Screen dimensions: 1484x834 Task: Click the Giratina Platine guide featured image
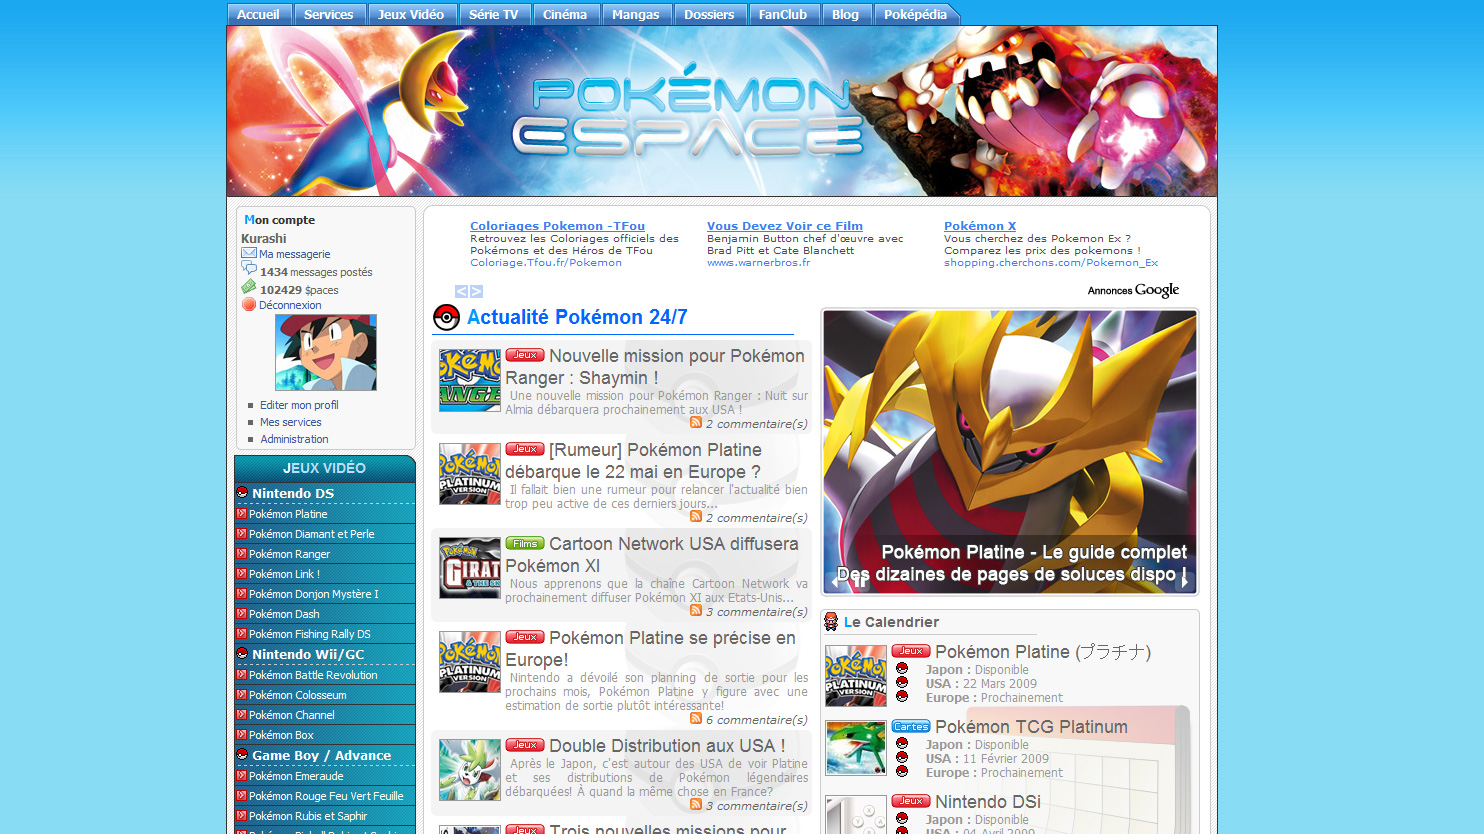(1010, 452)
